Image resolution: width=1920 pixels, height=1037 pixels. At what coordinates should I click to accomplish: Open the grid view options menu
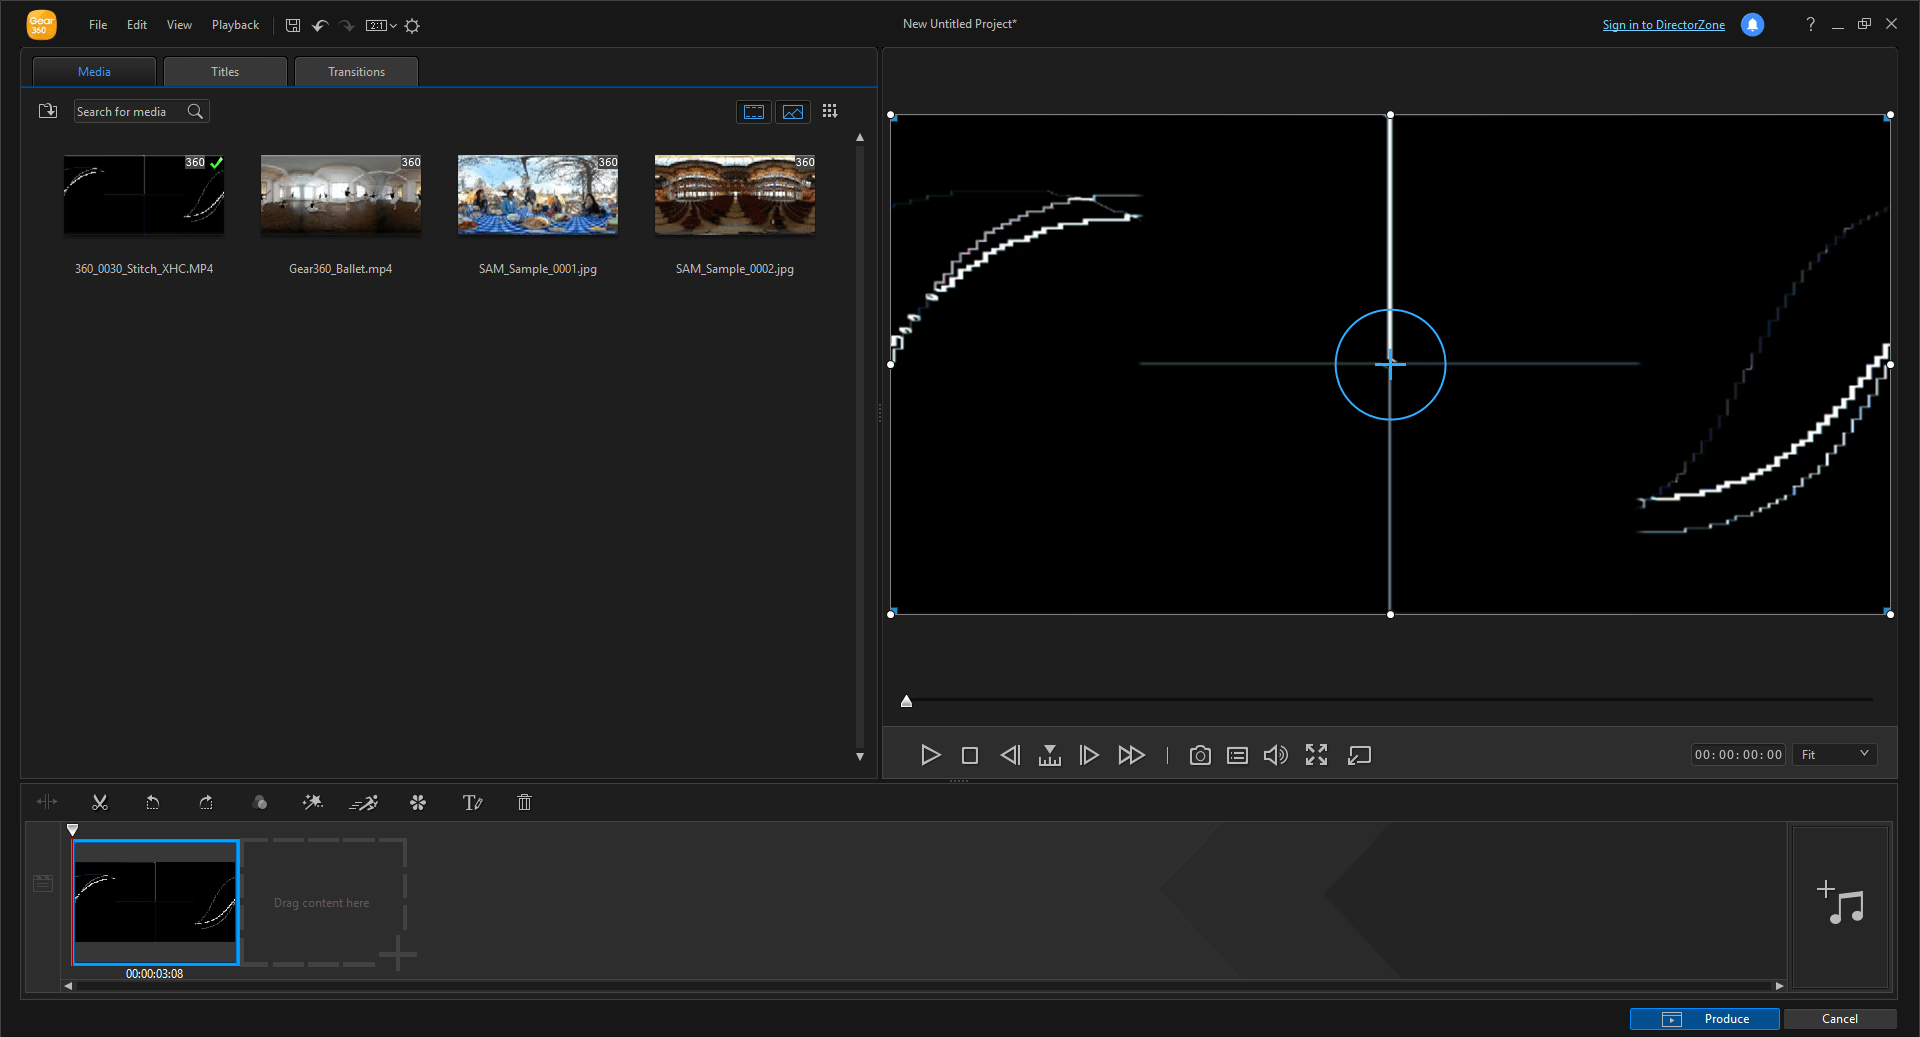coord(830,111)
